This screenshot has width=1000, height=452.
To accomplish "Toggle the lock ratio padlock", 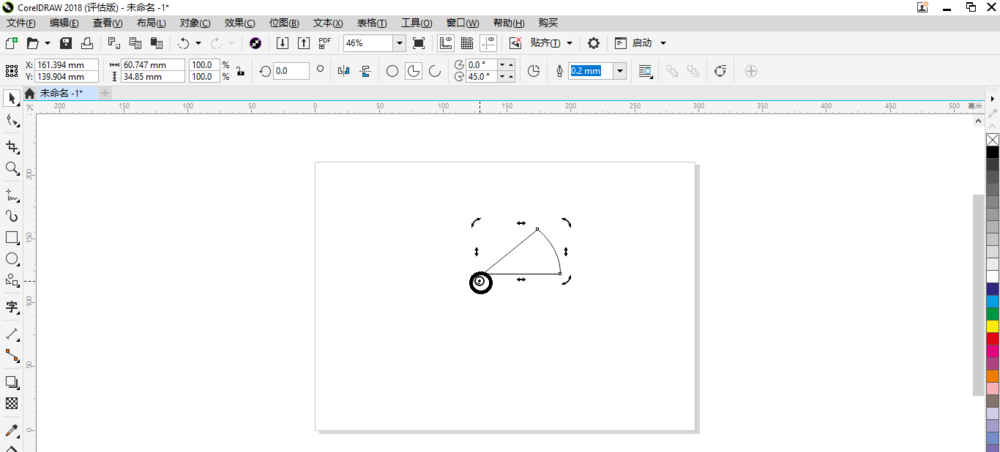I will point(240,71).
